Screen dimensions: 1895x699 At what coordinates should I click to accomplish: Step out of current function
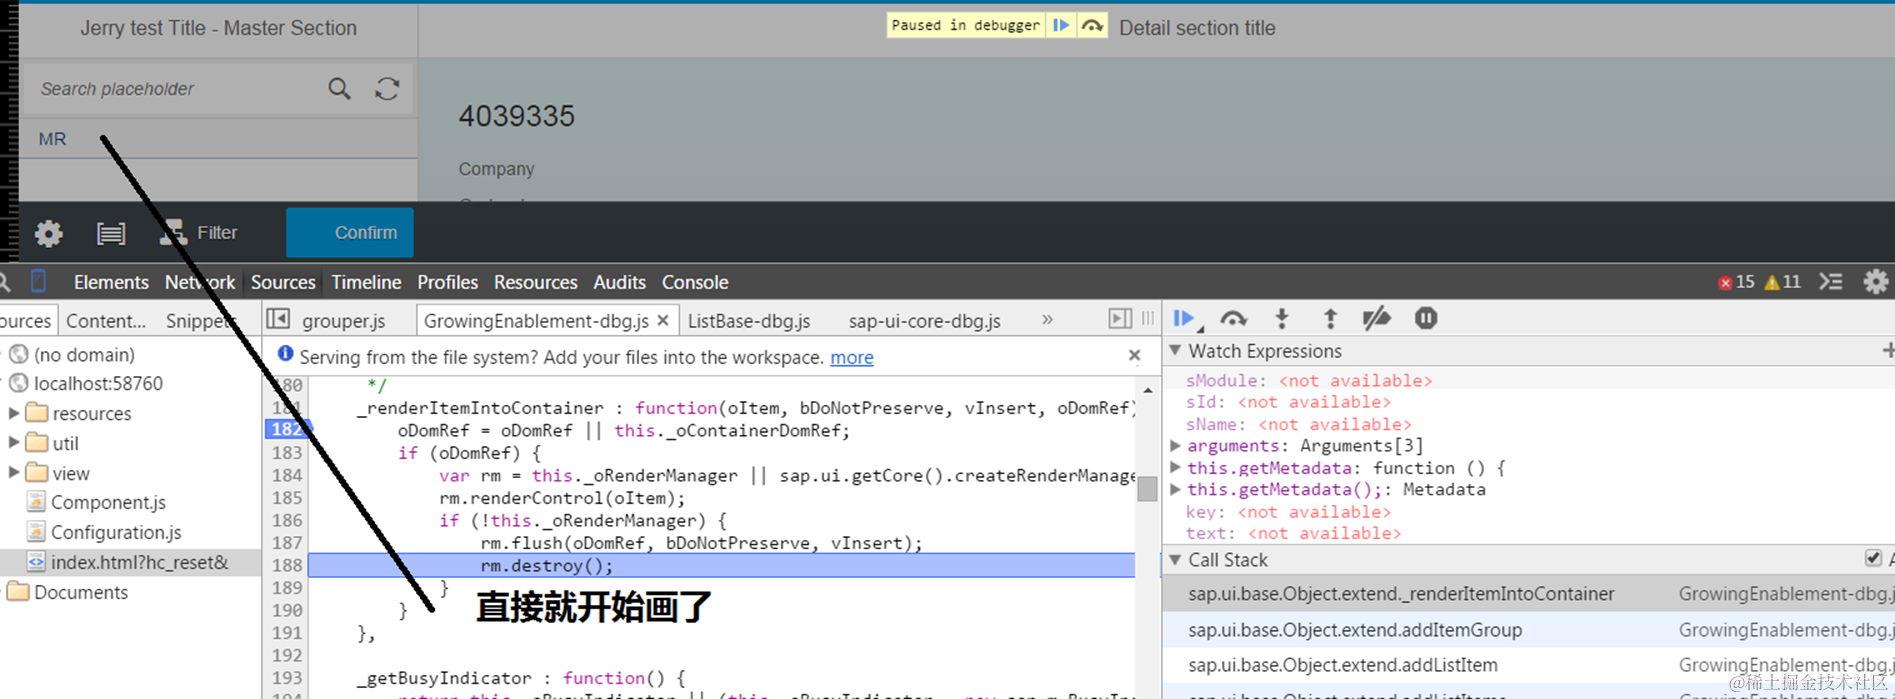[x=1330, y=318]
